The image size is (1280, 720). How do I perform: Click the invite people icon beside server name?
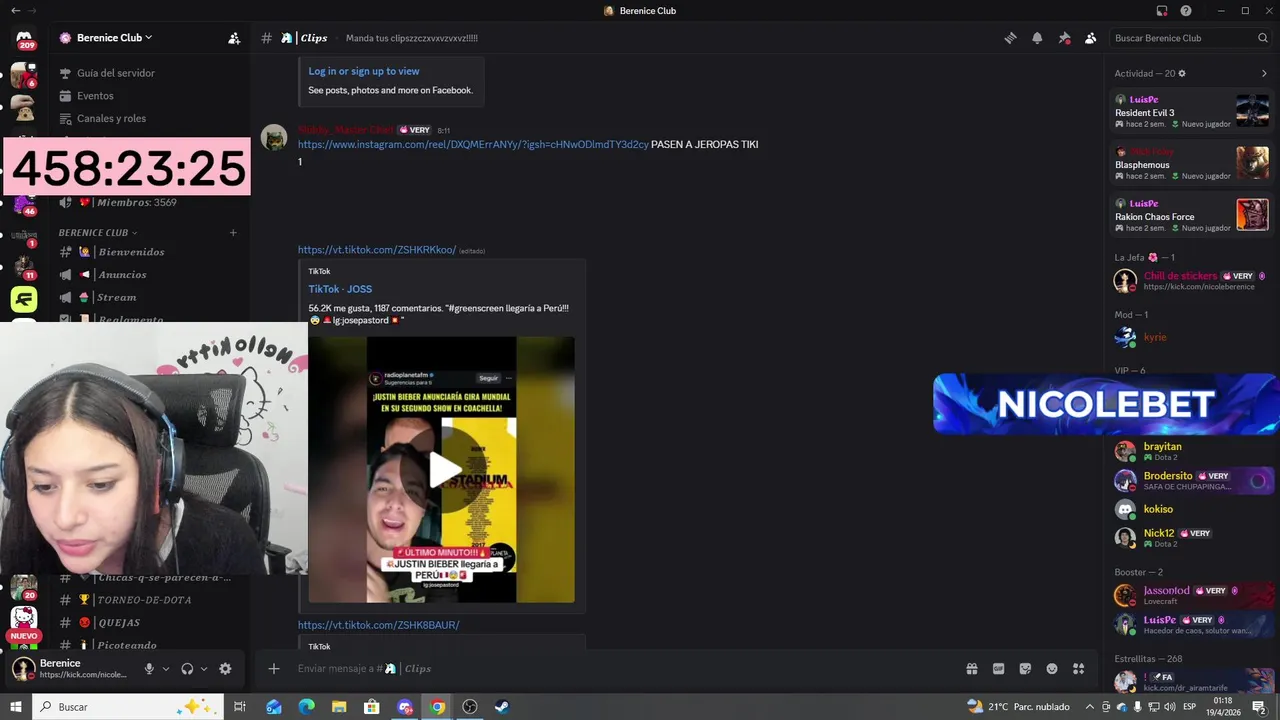[234, 38]
